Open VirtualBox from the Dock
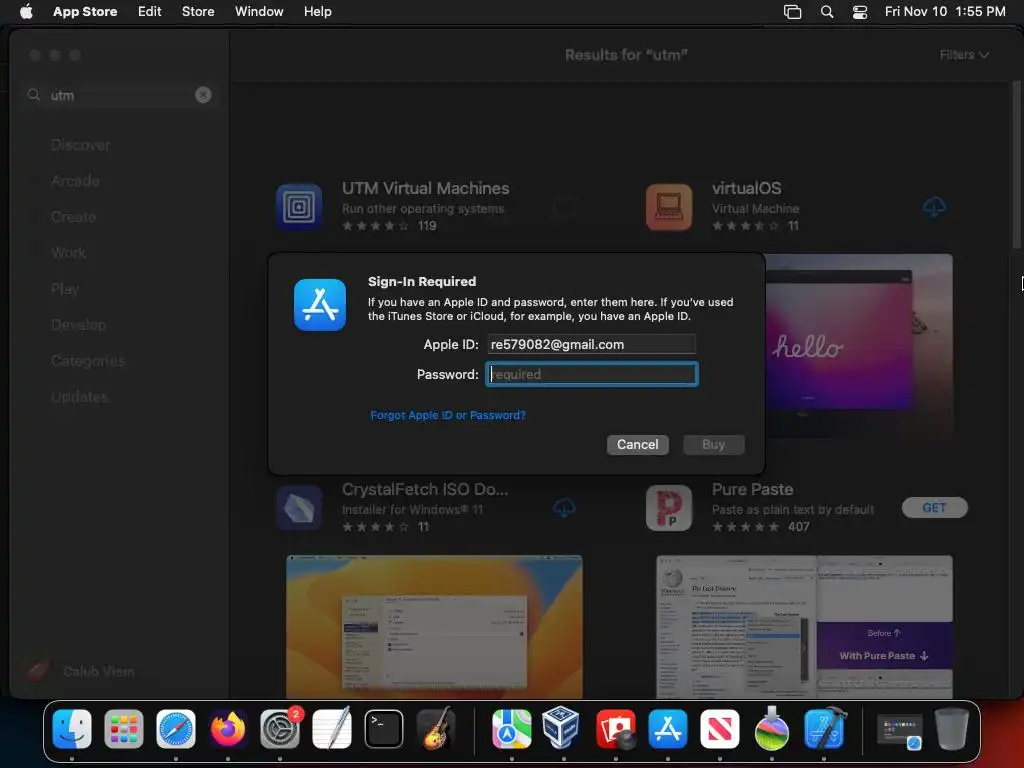Viewport: 1024px width, 768px height. [563, 729]
